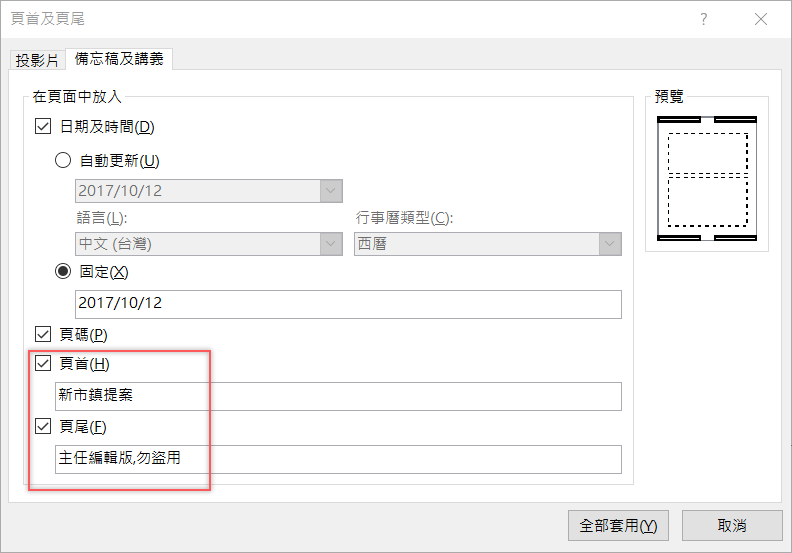Disable the 頁首 checkbox

tap(43, 363)
